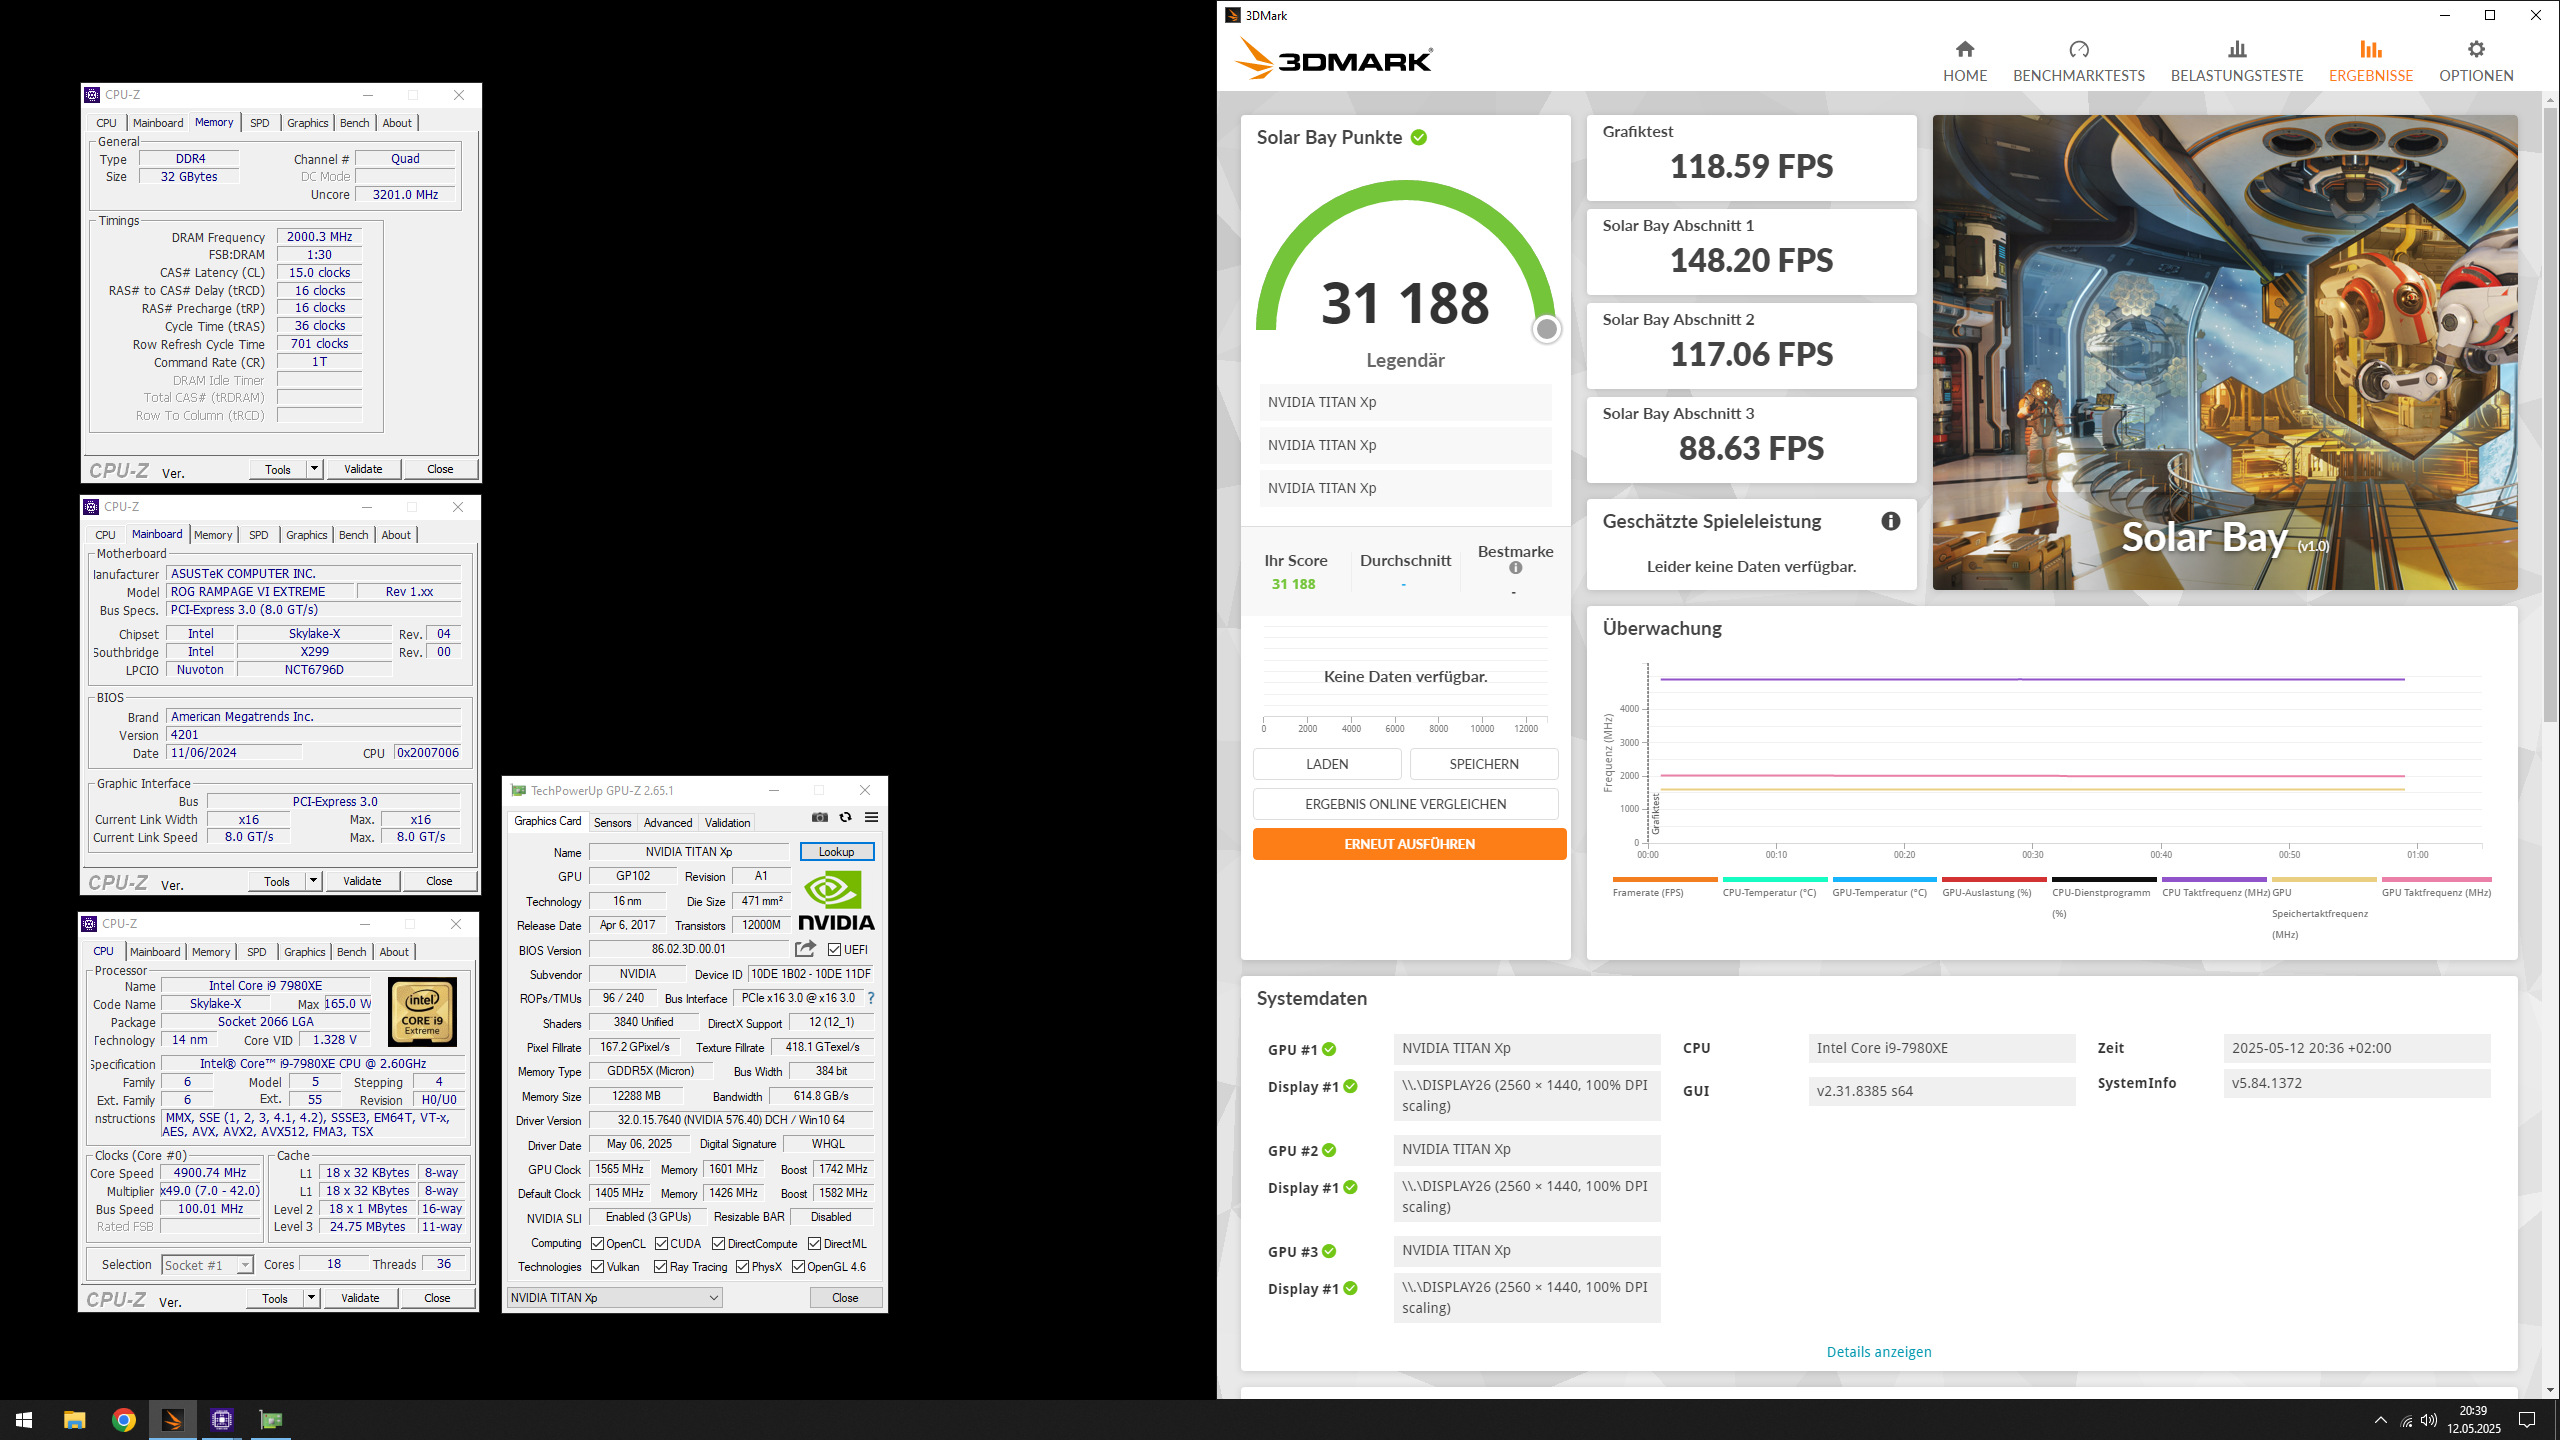Image resolution: width=2560 pixels, height=1440 pixels.
Task: Switch to SPD tab in Memory CPU-Z window
Action: point(259,123)
